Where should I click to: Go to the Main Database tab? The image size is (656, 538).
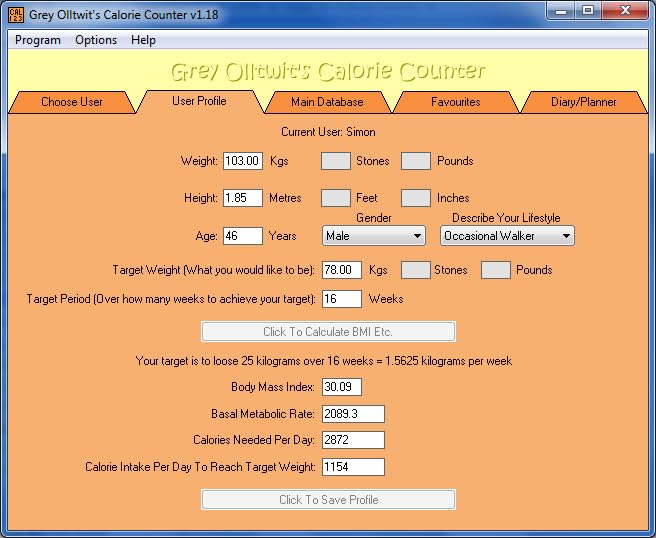327,102
